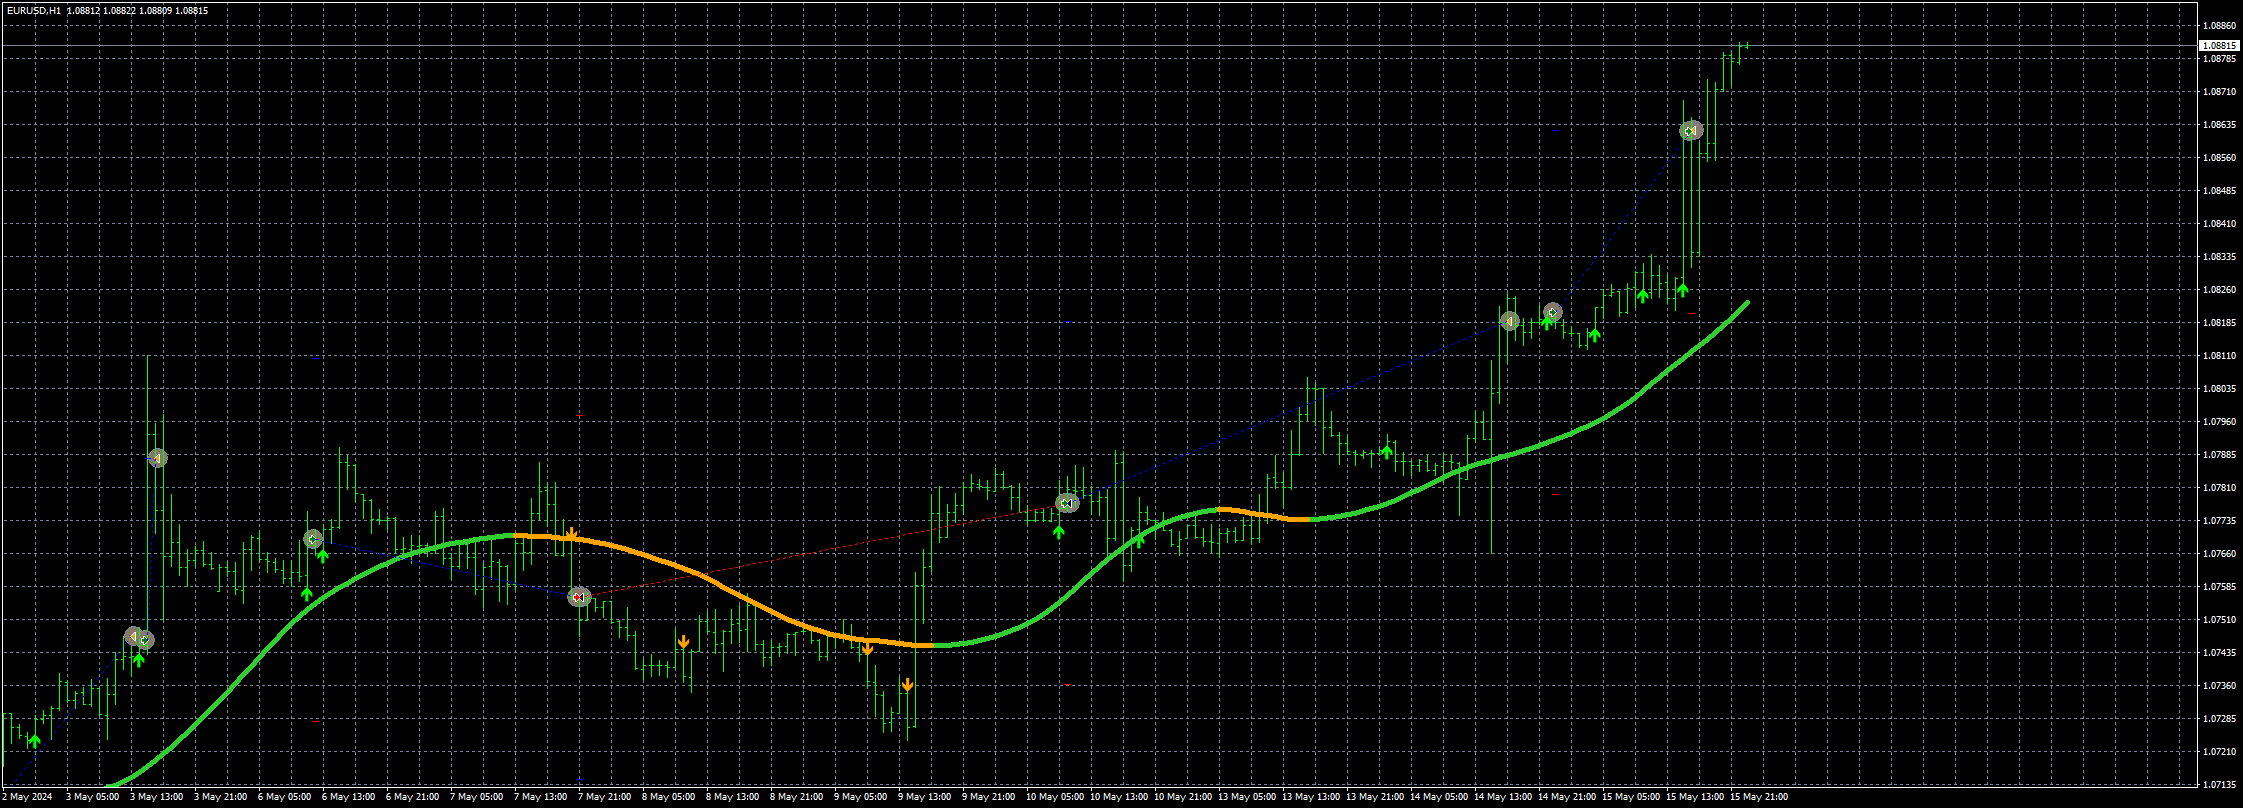The image size is (2243, 808).
Task: Select the orange down arrow on the moving average line
Action: point(570,535)
